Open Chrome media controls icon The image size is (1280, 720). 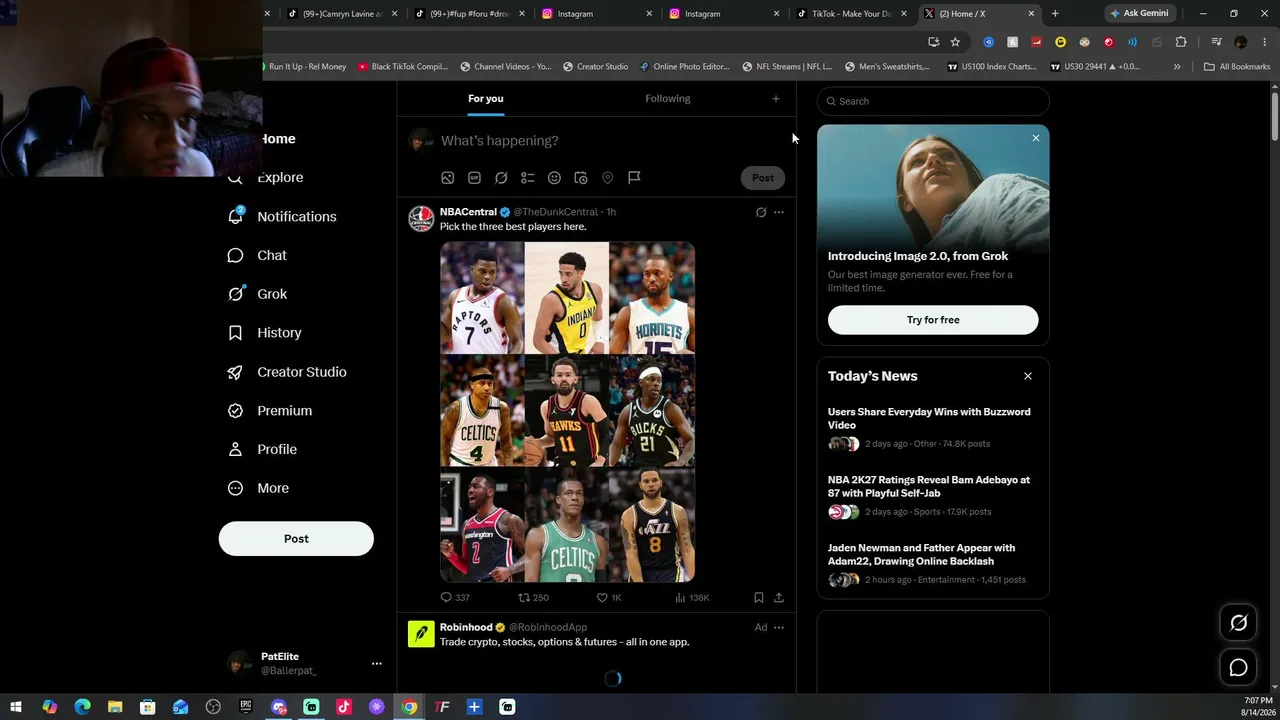[x=1216, y=42]
